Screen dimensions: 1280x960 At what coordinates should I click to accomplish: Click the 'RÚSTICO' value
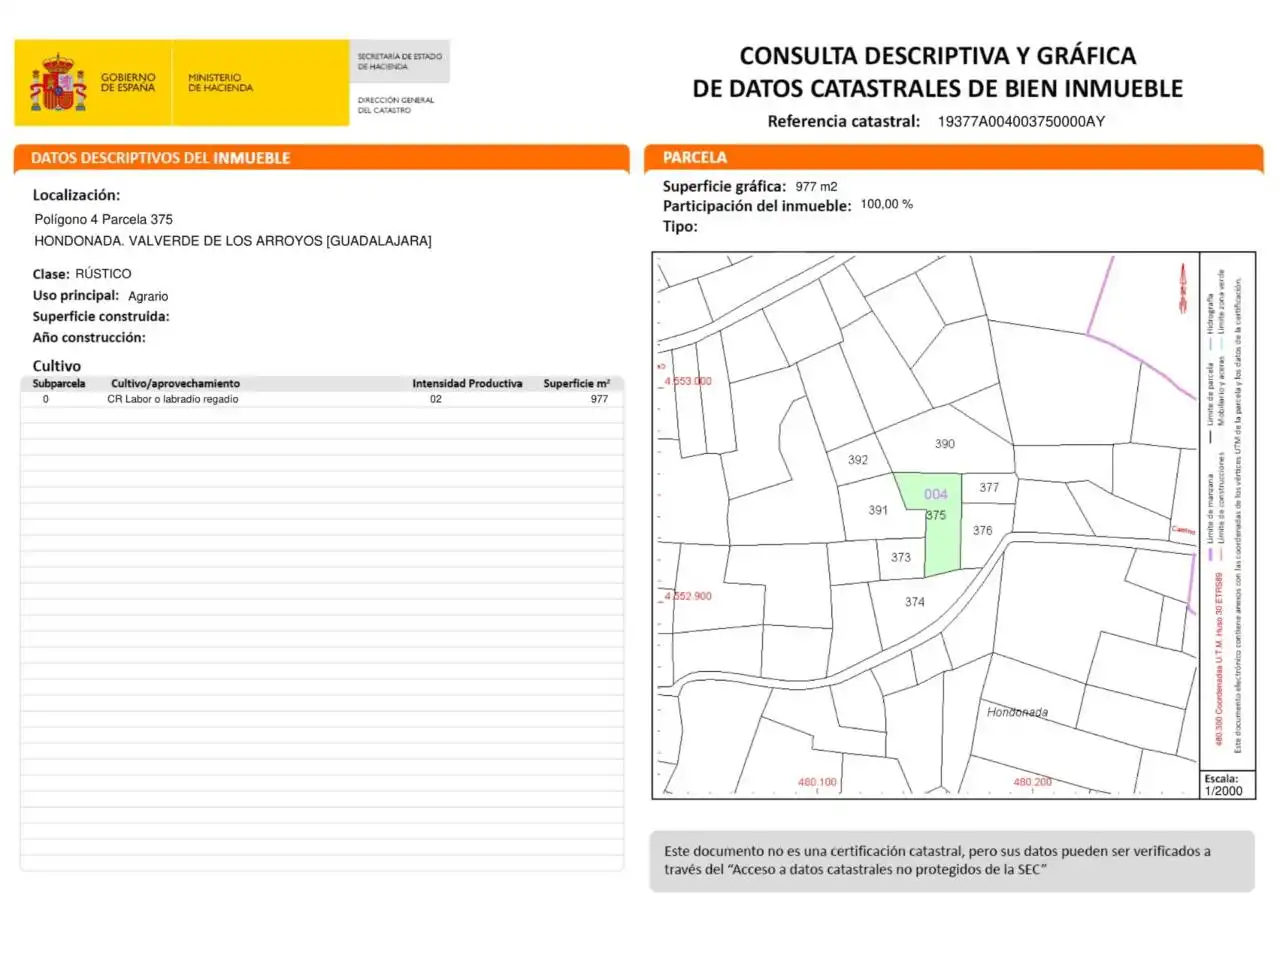click(103, 274)
